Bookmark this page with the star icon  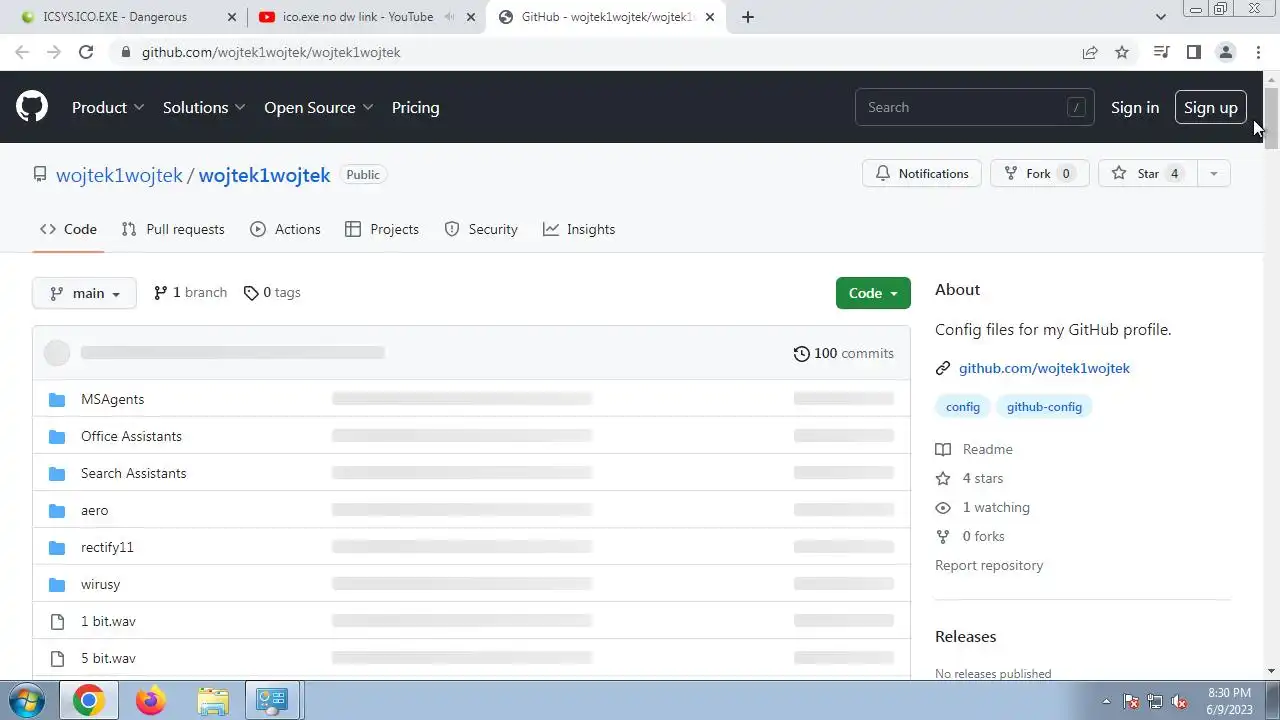coord(1122,52)
